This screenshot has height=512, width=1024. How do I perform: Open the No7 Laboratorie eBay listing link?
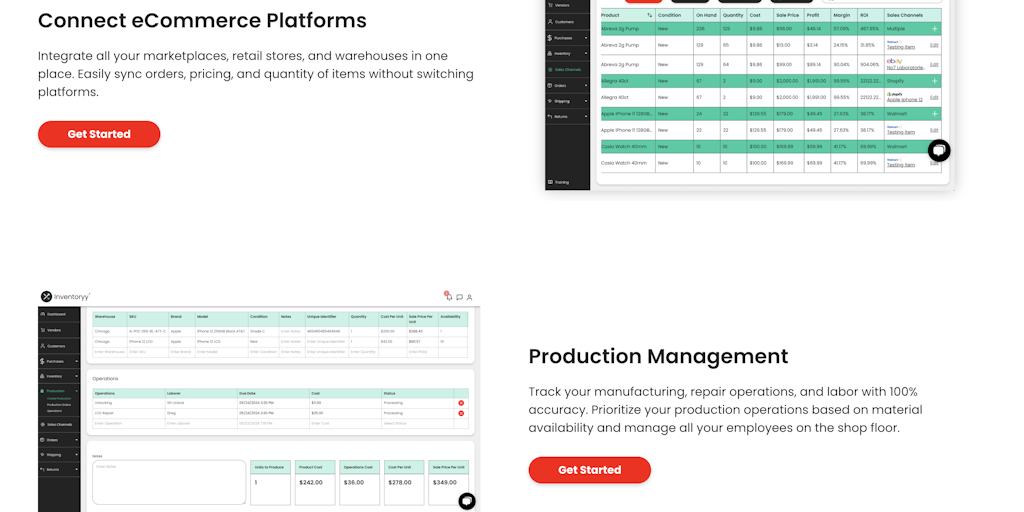905,67
